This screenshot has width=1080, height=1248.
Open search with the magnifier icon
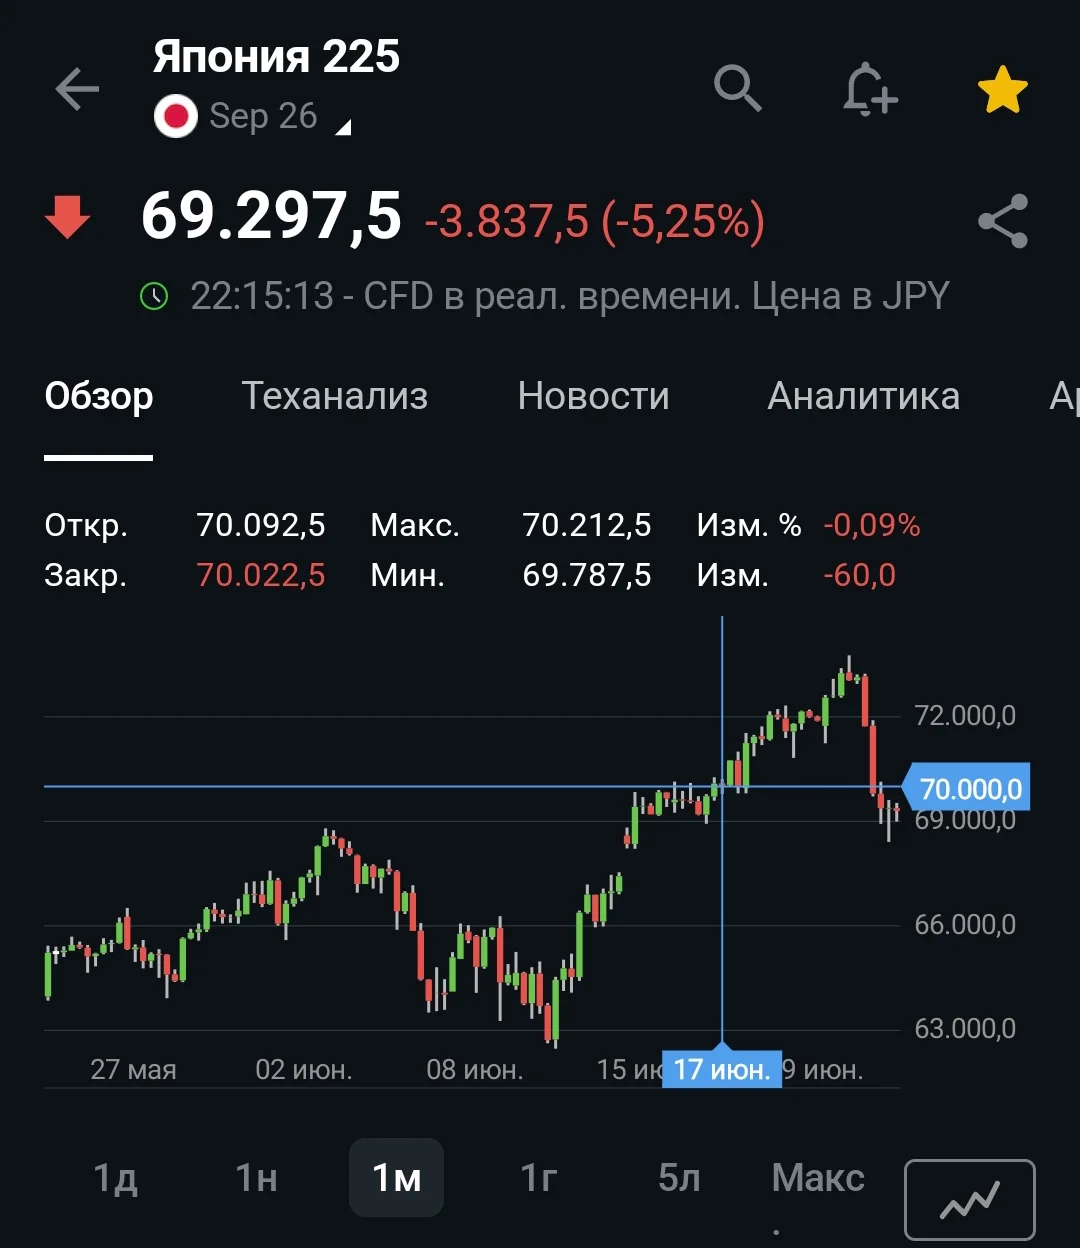point(738,88)
